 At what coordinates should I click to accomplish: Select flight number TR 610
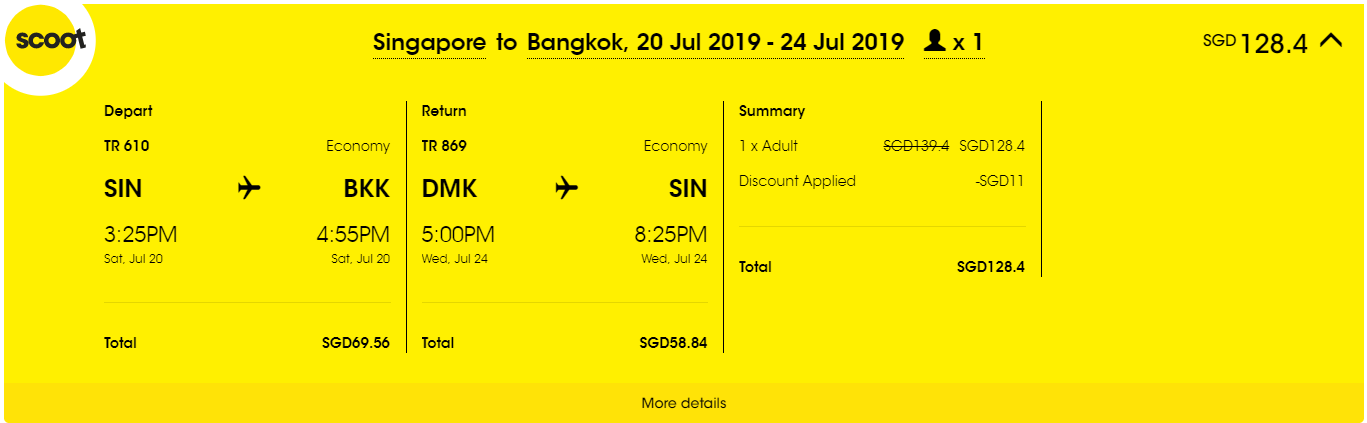click(126, 146)
